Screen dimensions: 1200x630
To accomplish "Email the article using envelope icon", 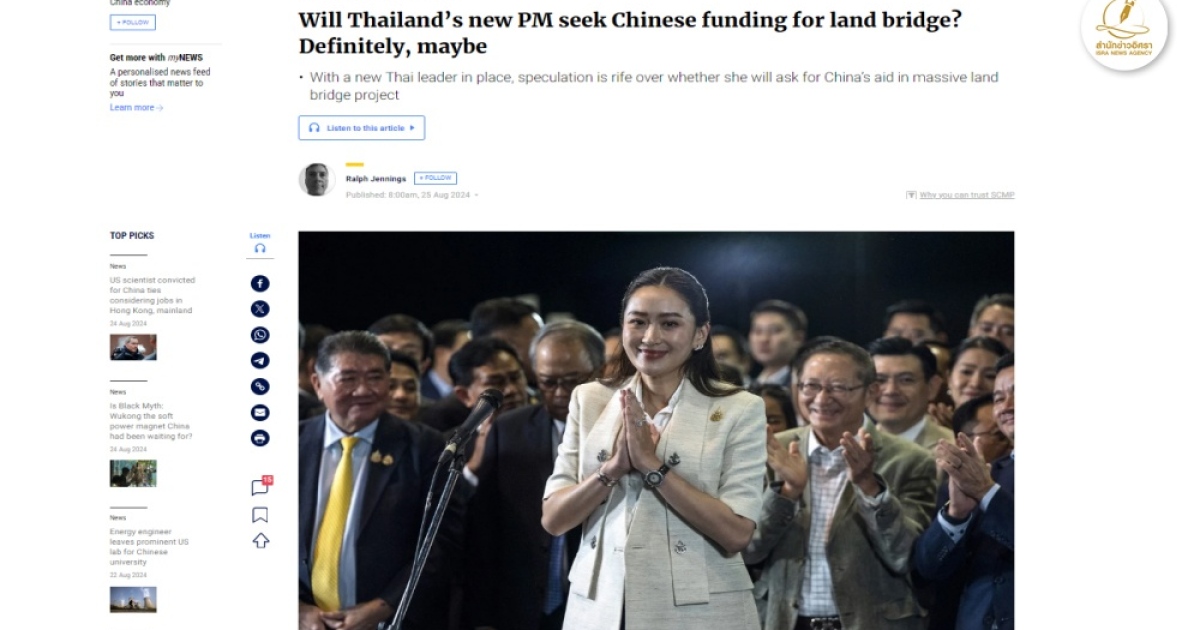I will point(260,412).
